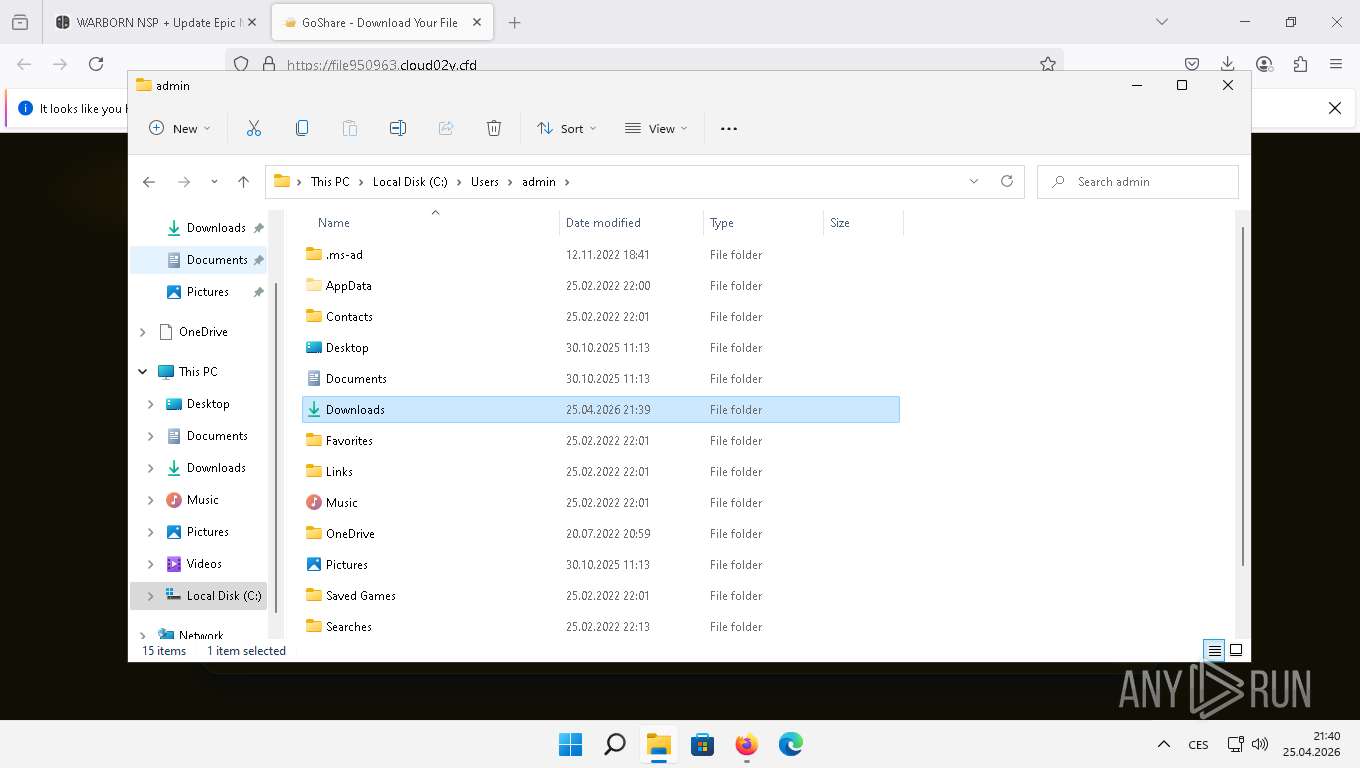
Task: Reload the Firefox page
Action: [96, 64]
